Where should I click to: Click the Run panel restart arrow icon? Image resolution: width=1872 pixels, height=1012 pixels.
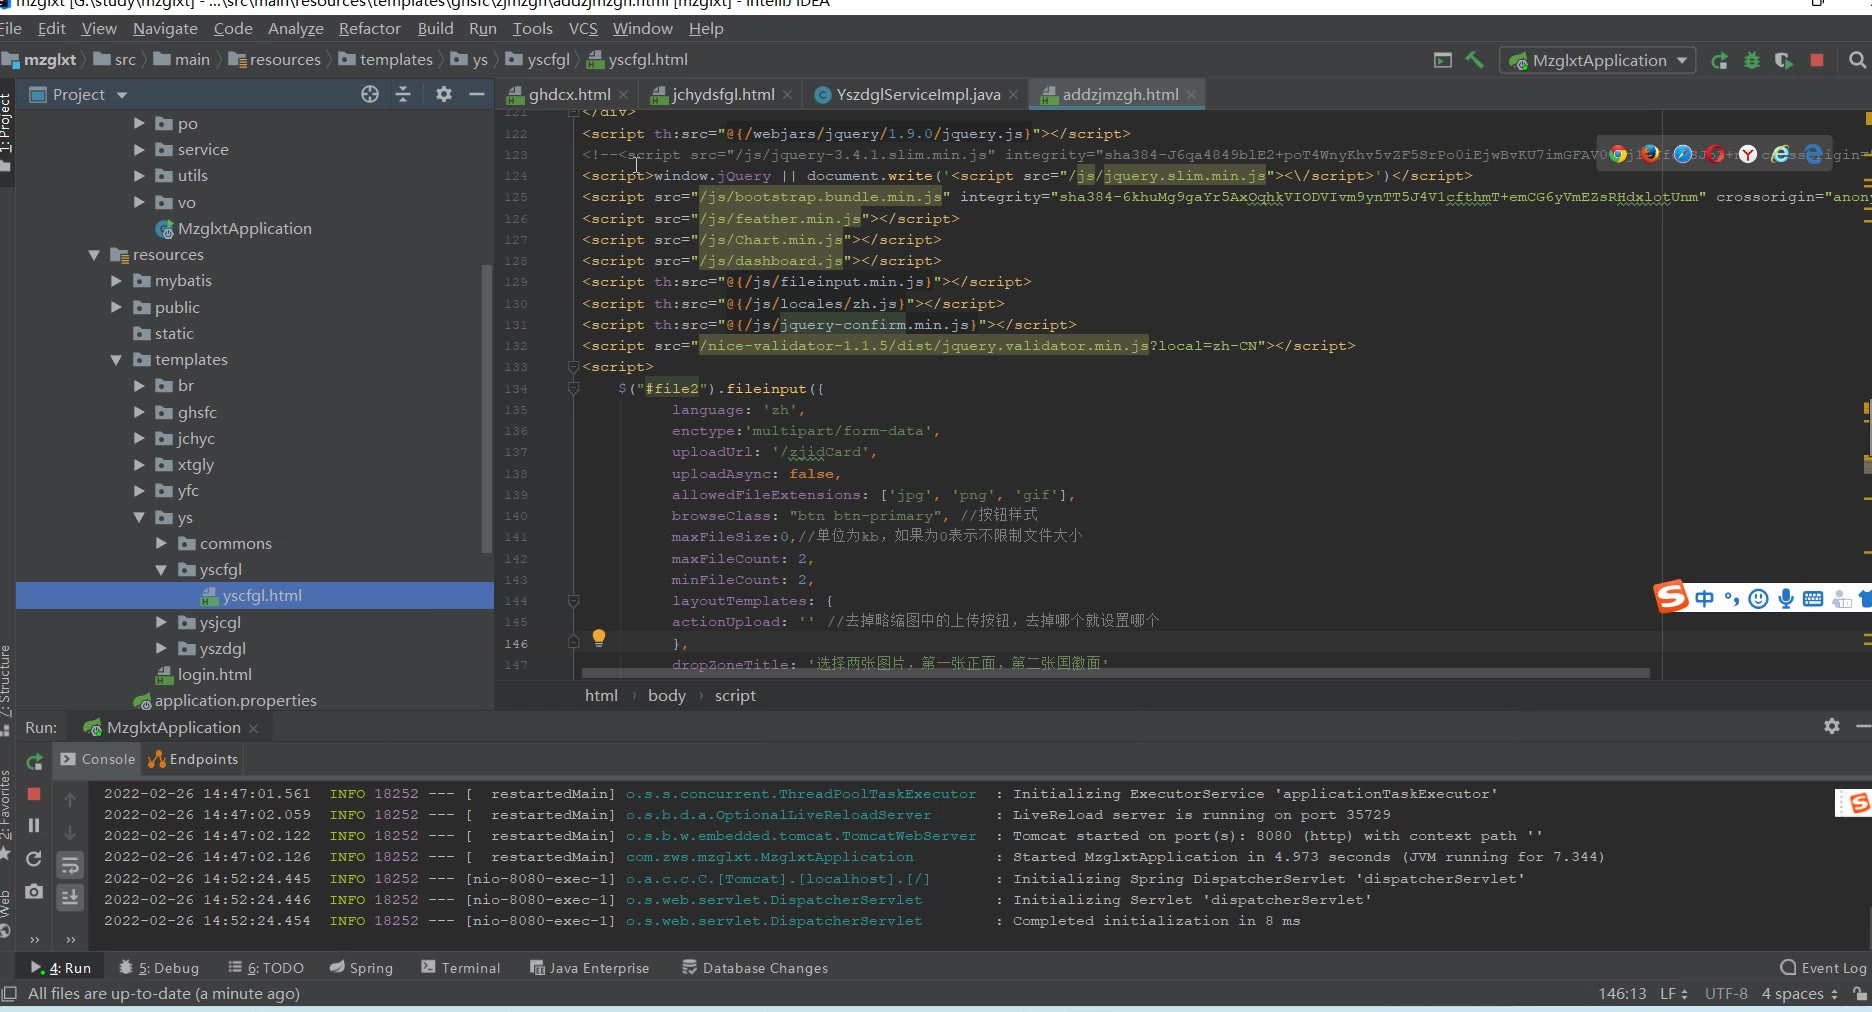(33, 859)
